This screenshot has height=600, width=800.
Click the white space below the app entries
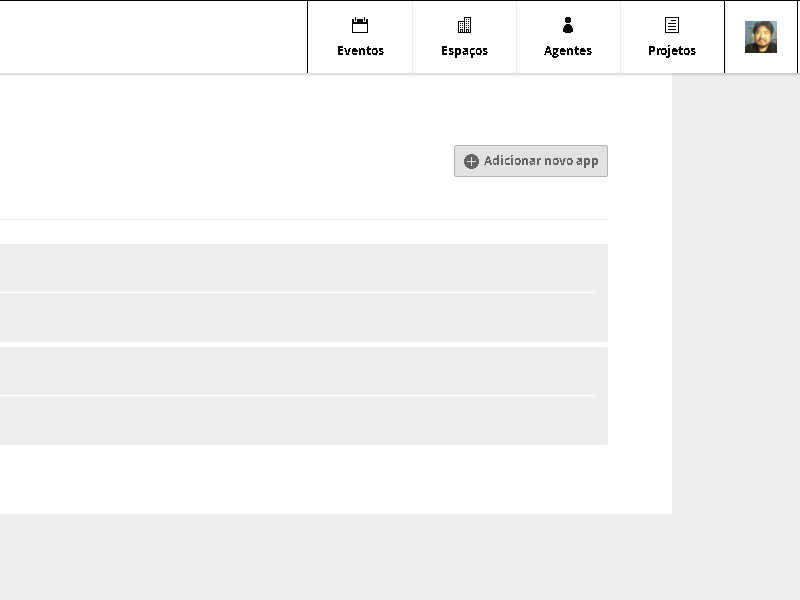(300, 480)
